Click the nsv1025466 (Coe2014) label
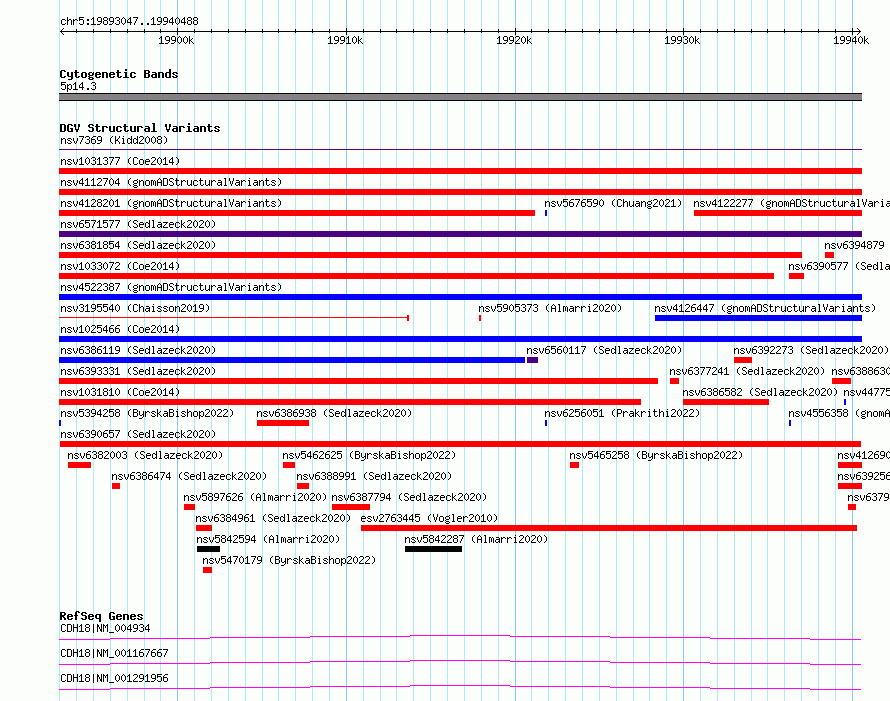 click(120, 329)
